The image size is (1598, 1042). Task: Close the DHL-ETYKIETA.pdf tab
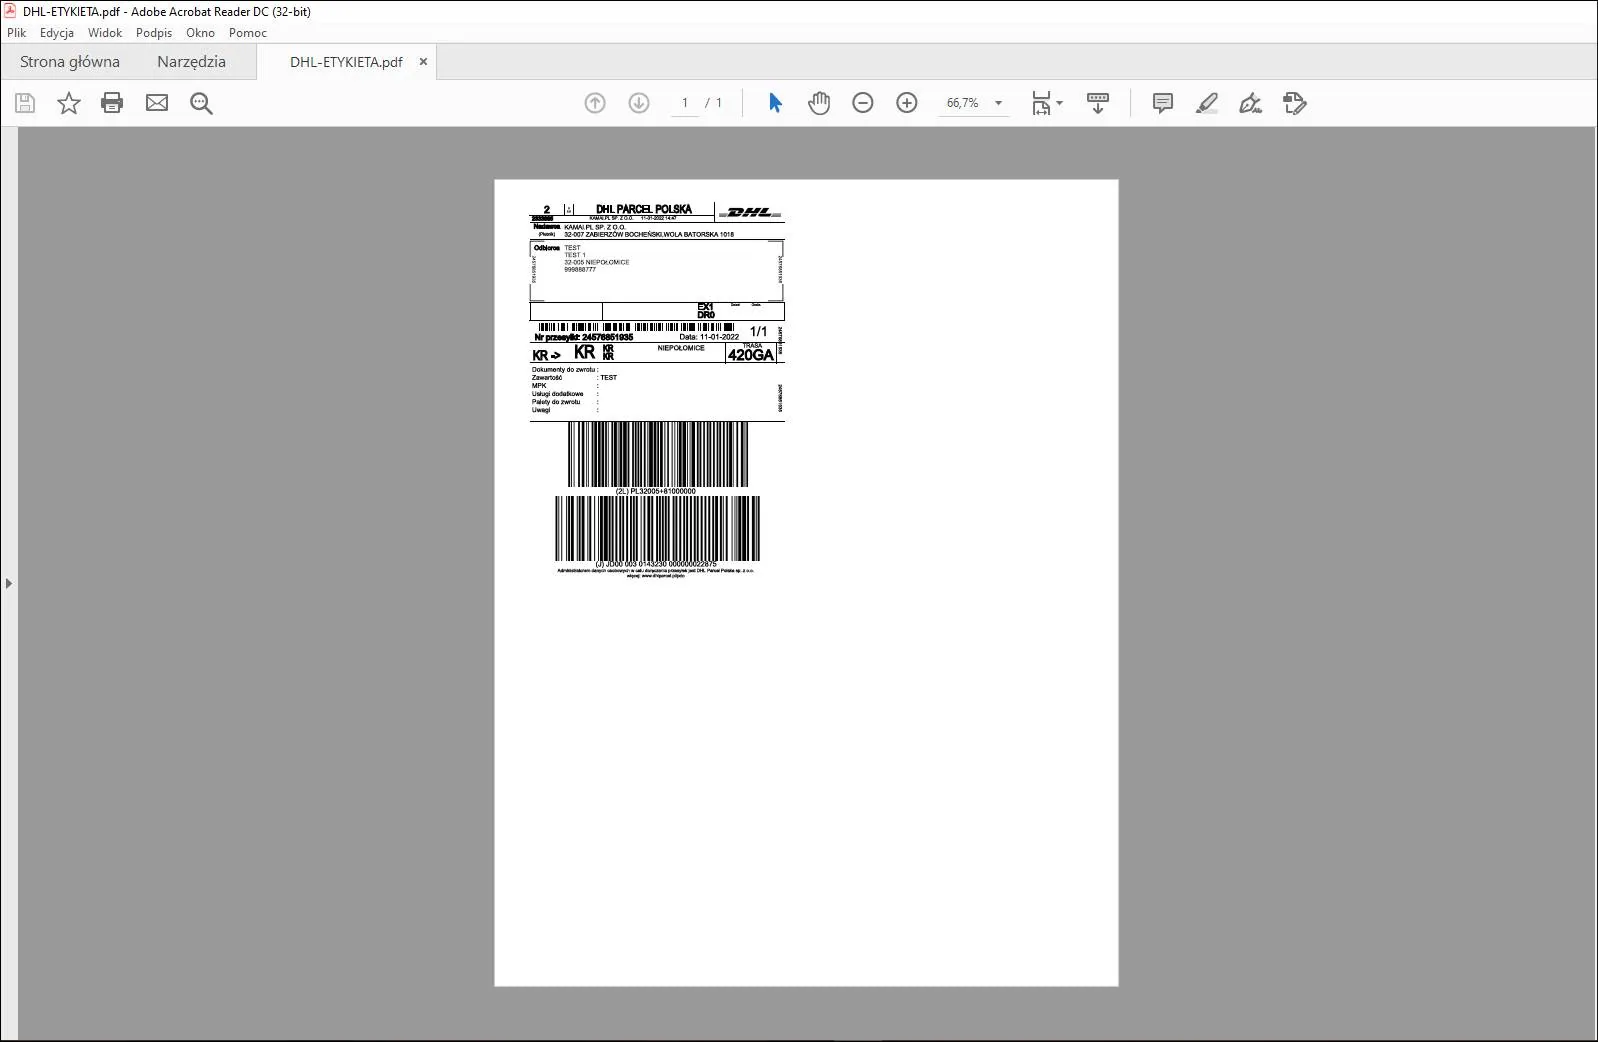tap(423, 62)
